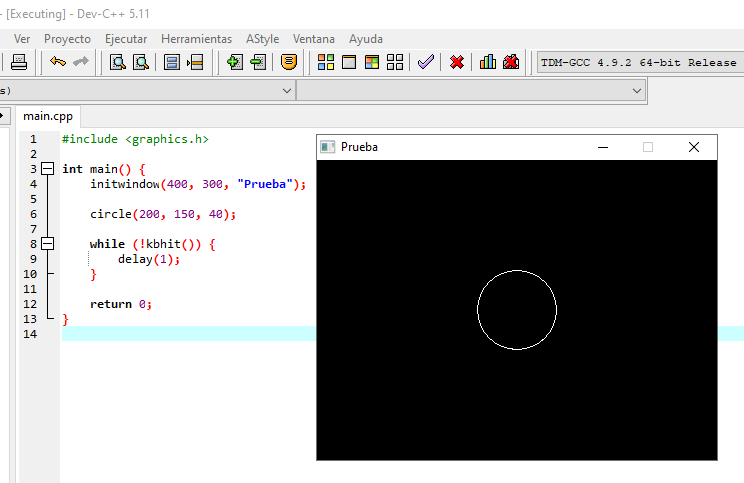Open the Herramientas menu

(x=196, y=39)
